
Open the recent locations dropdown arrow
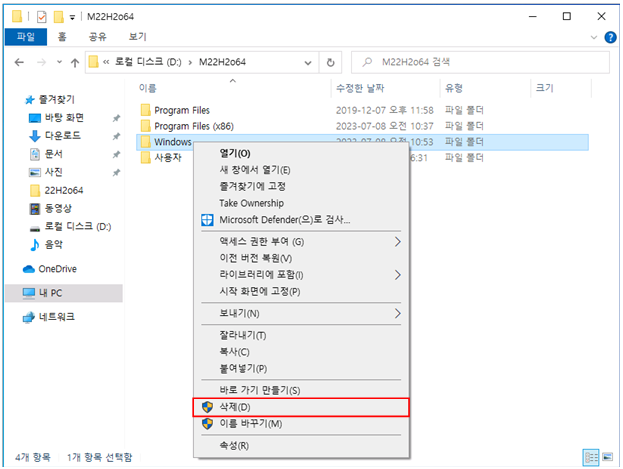coord(60,62)
